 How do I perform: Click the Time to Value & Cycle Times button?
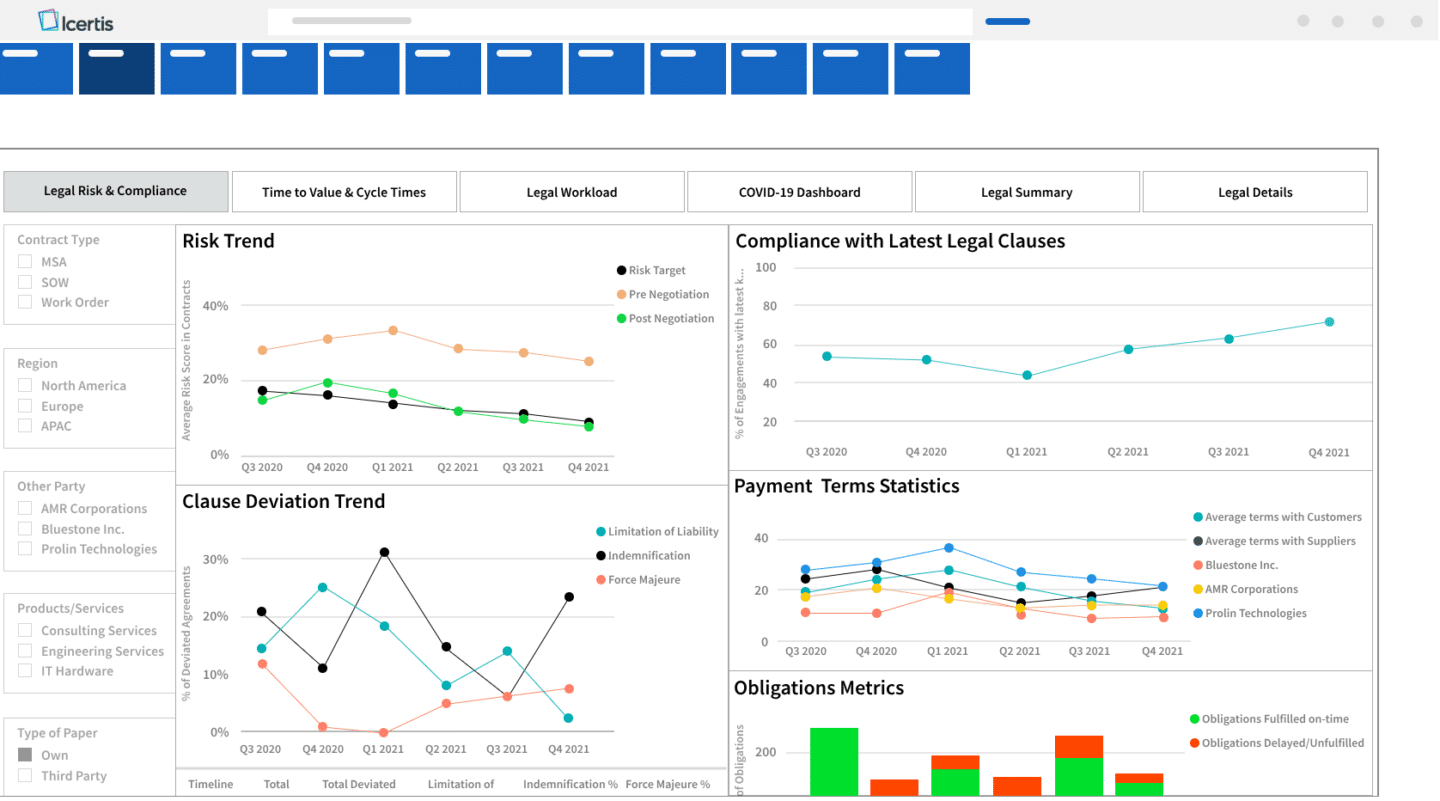pyautogui.click(x=344, y=191)
